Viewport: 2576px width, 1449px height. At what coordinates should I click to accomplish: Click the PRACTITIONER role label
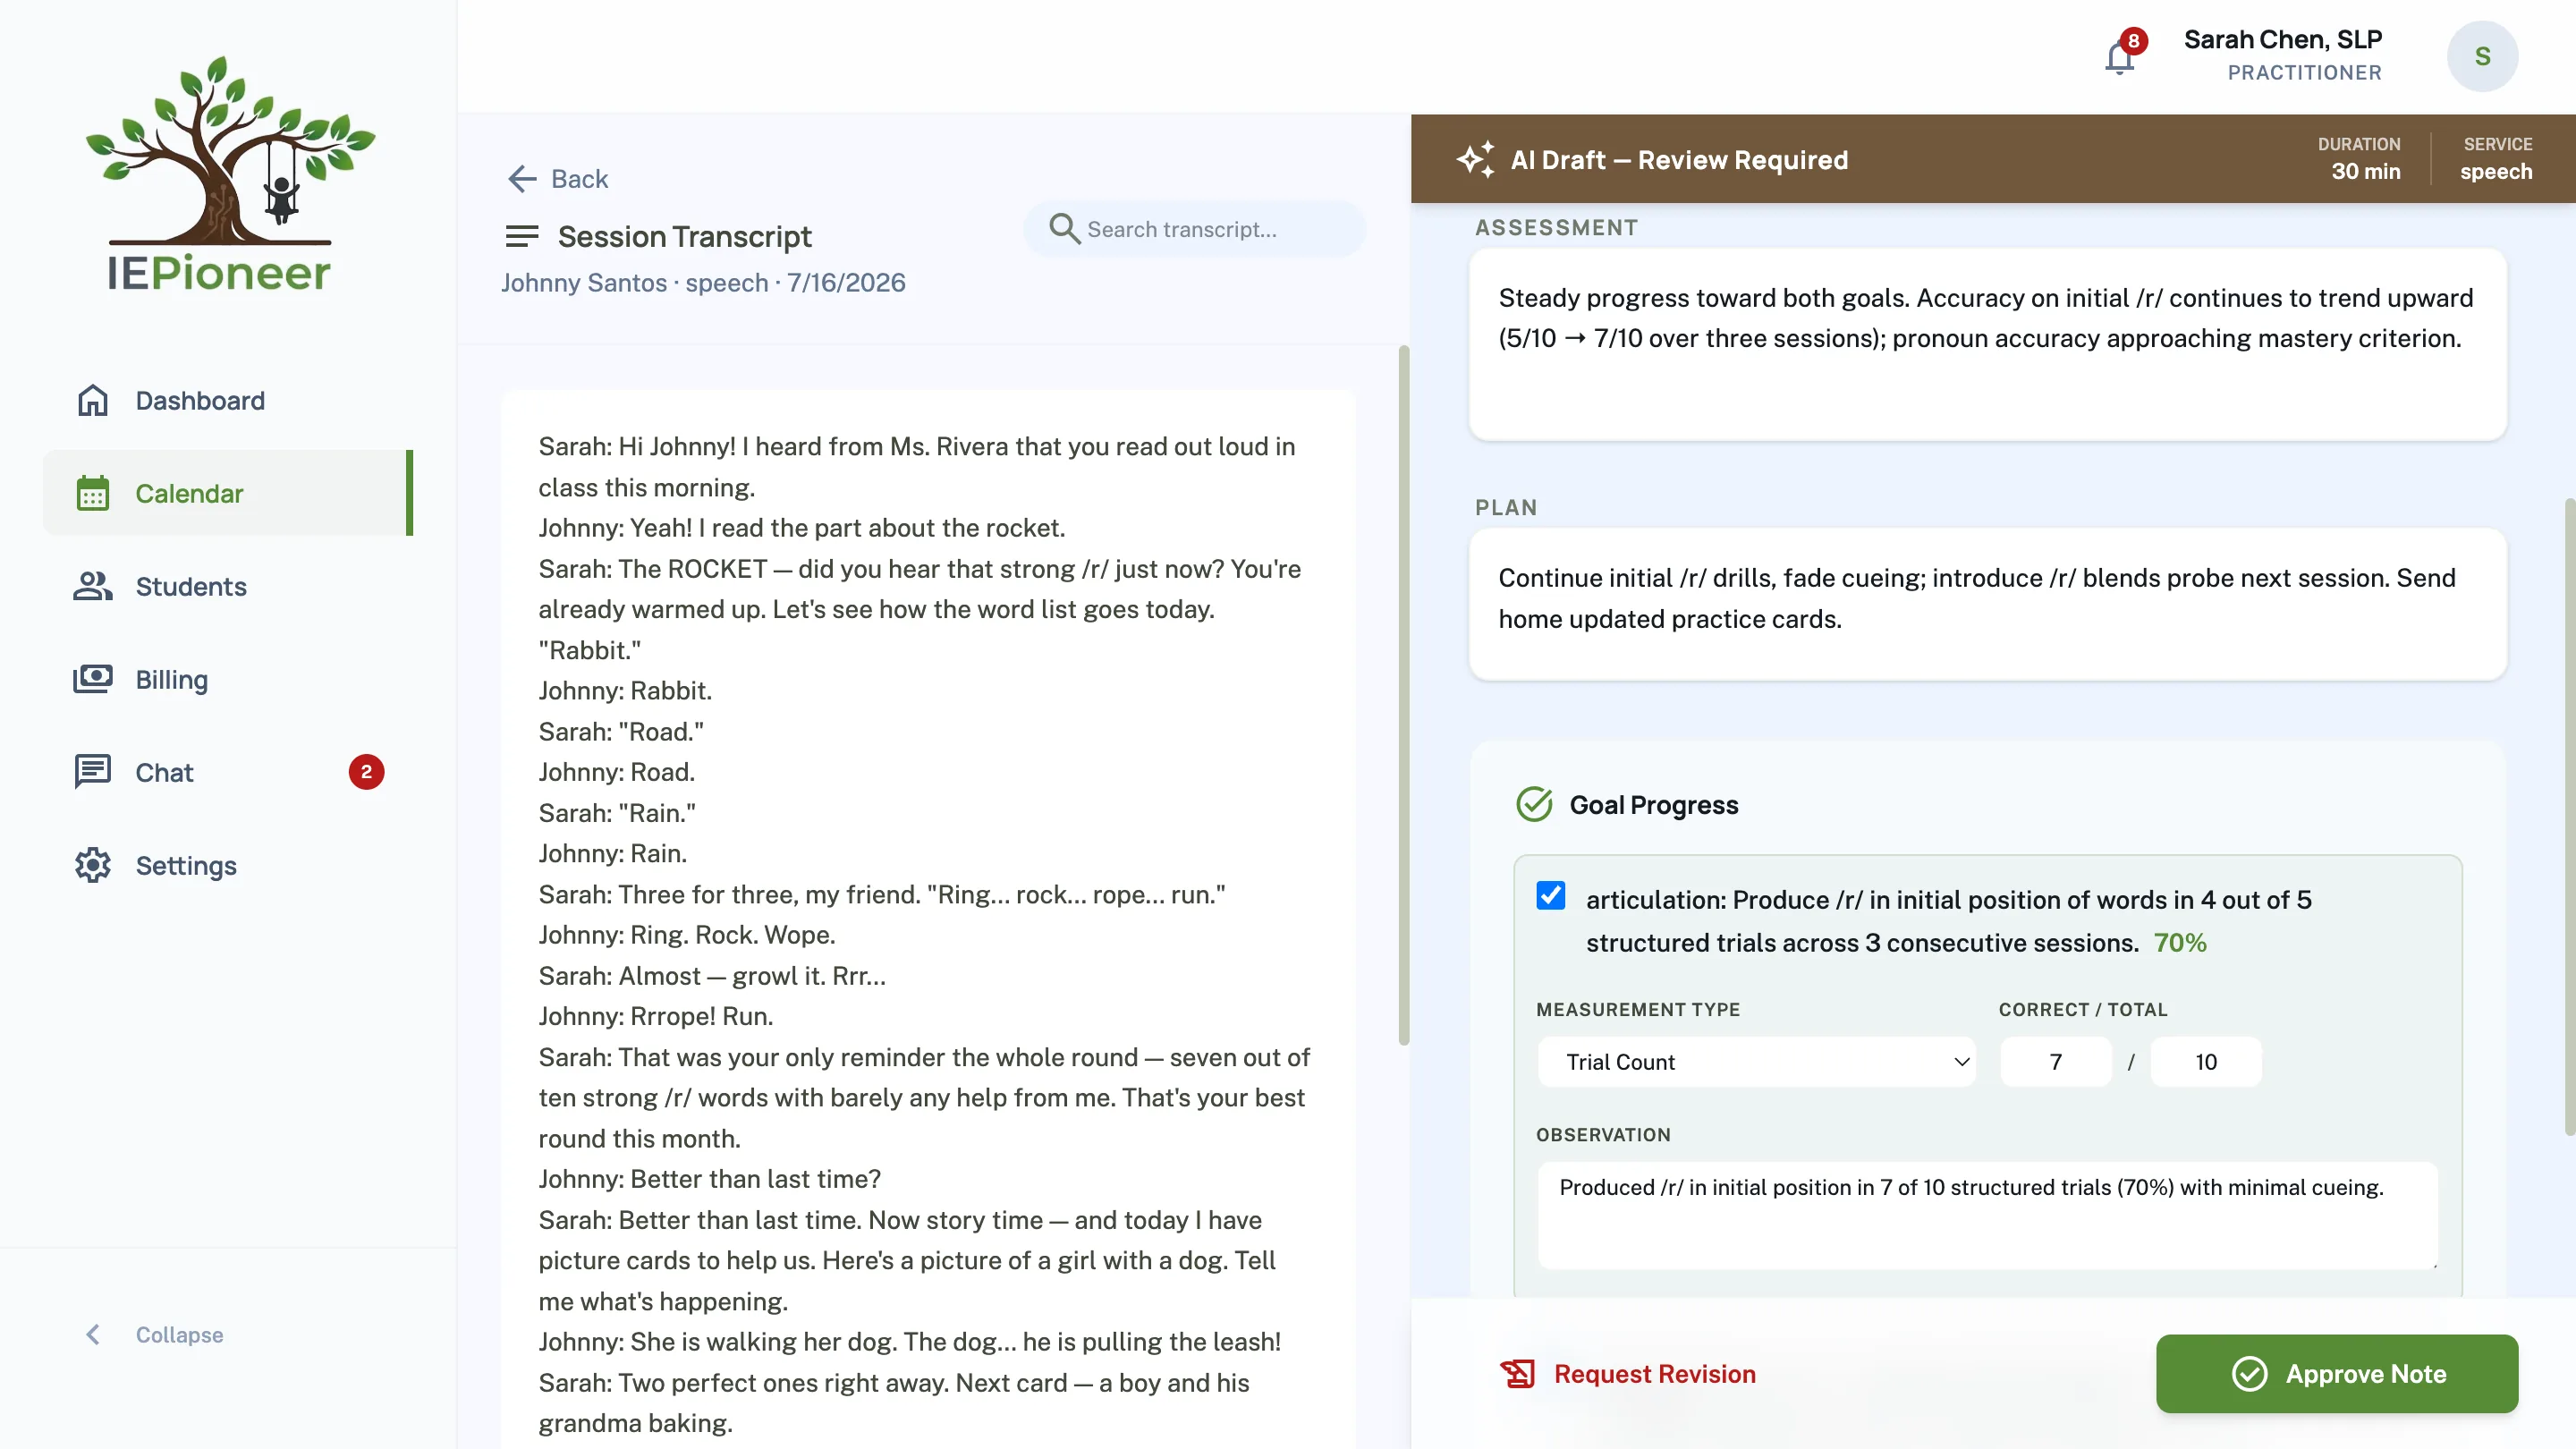point(2304,73)
